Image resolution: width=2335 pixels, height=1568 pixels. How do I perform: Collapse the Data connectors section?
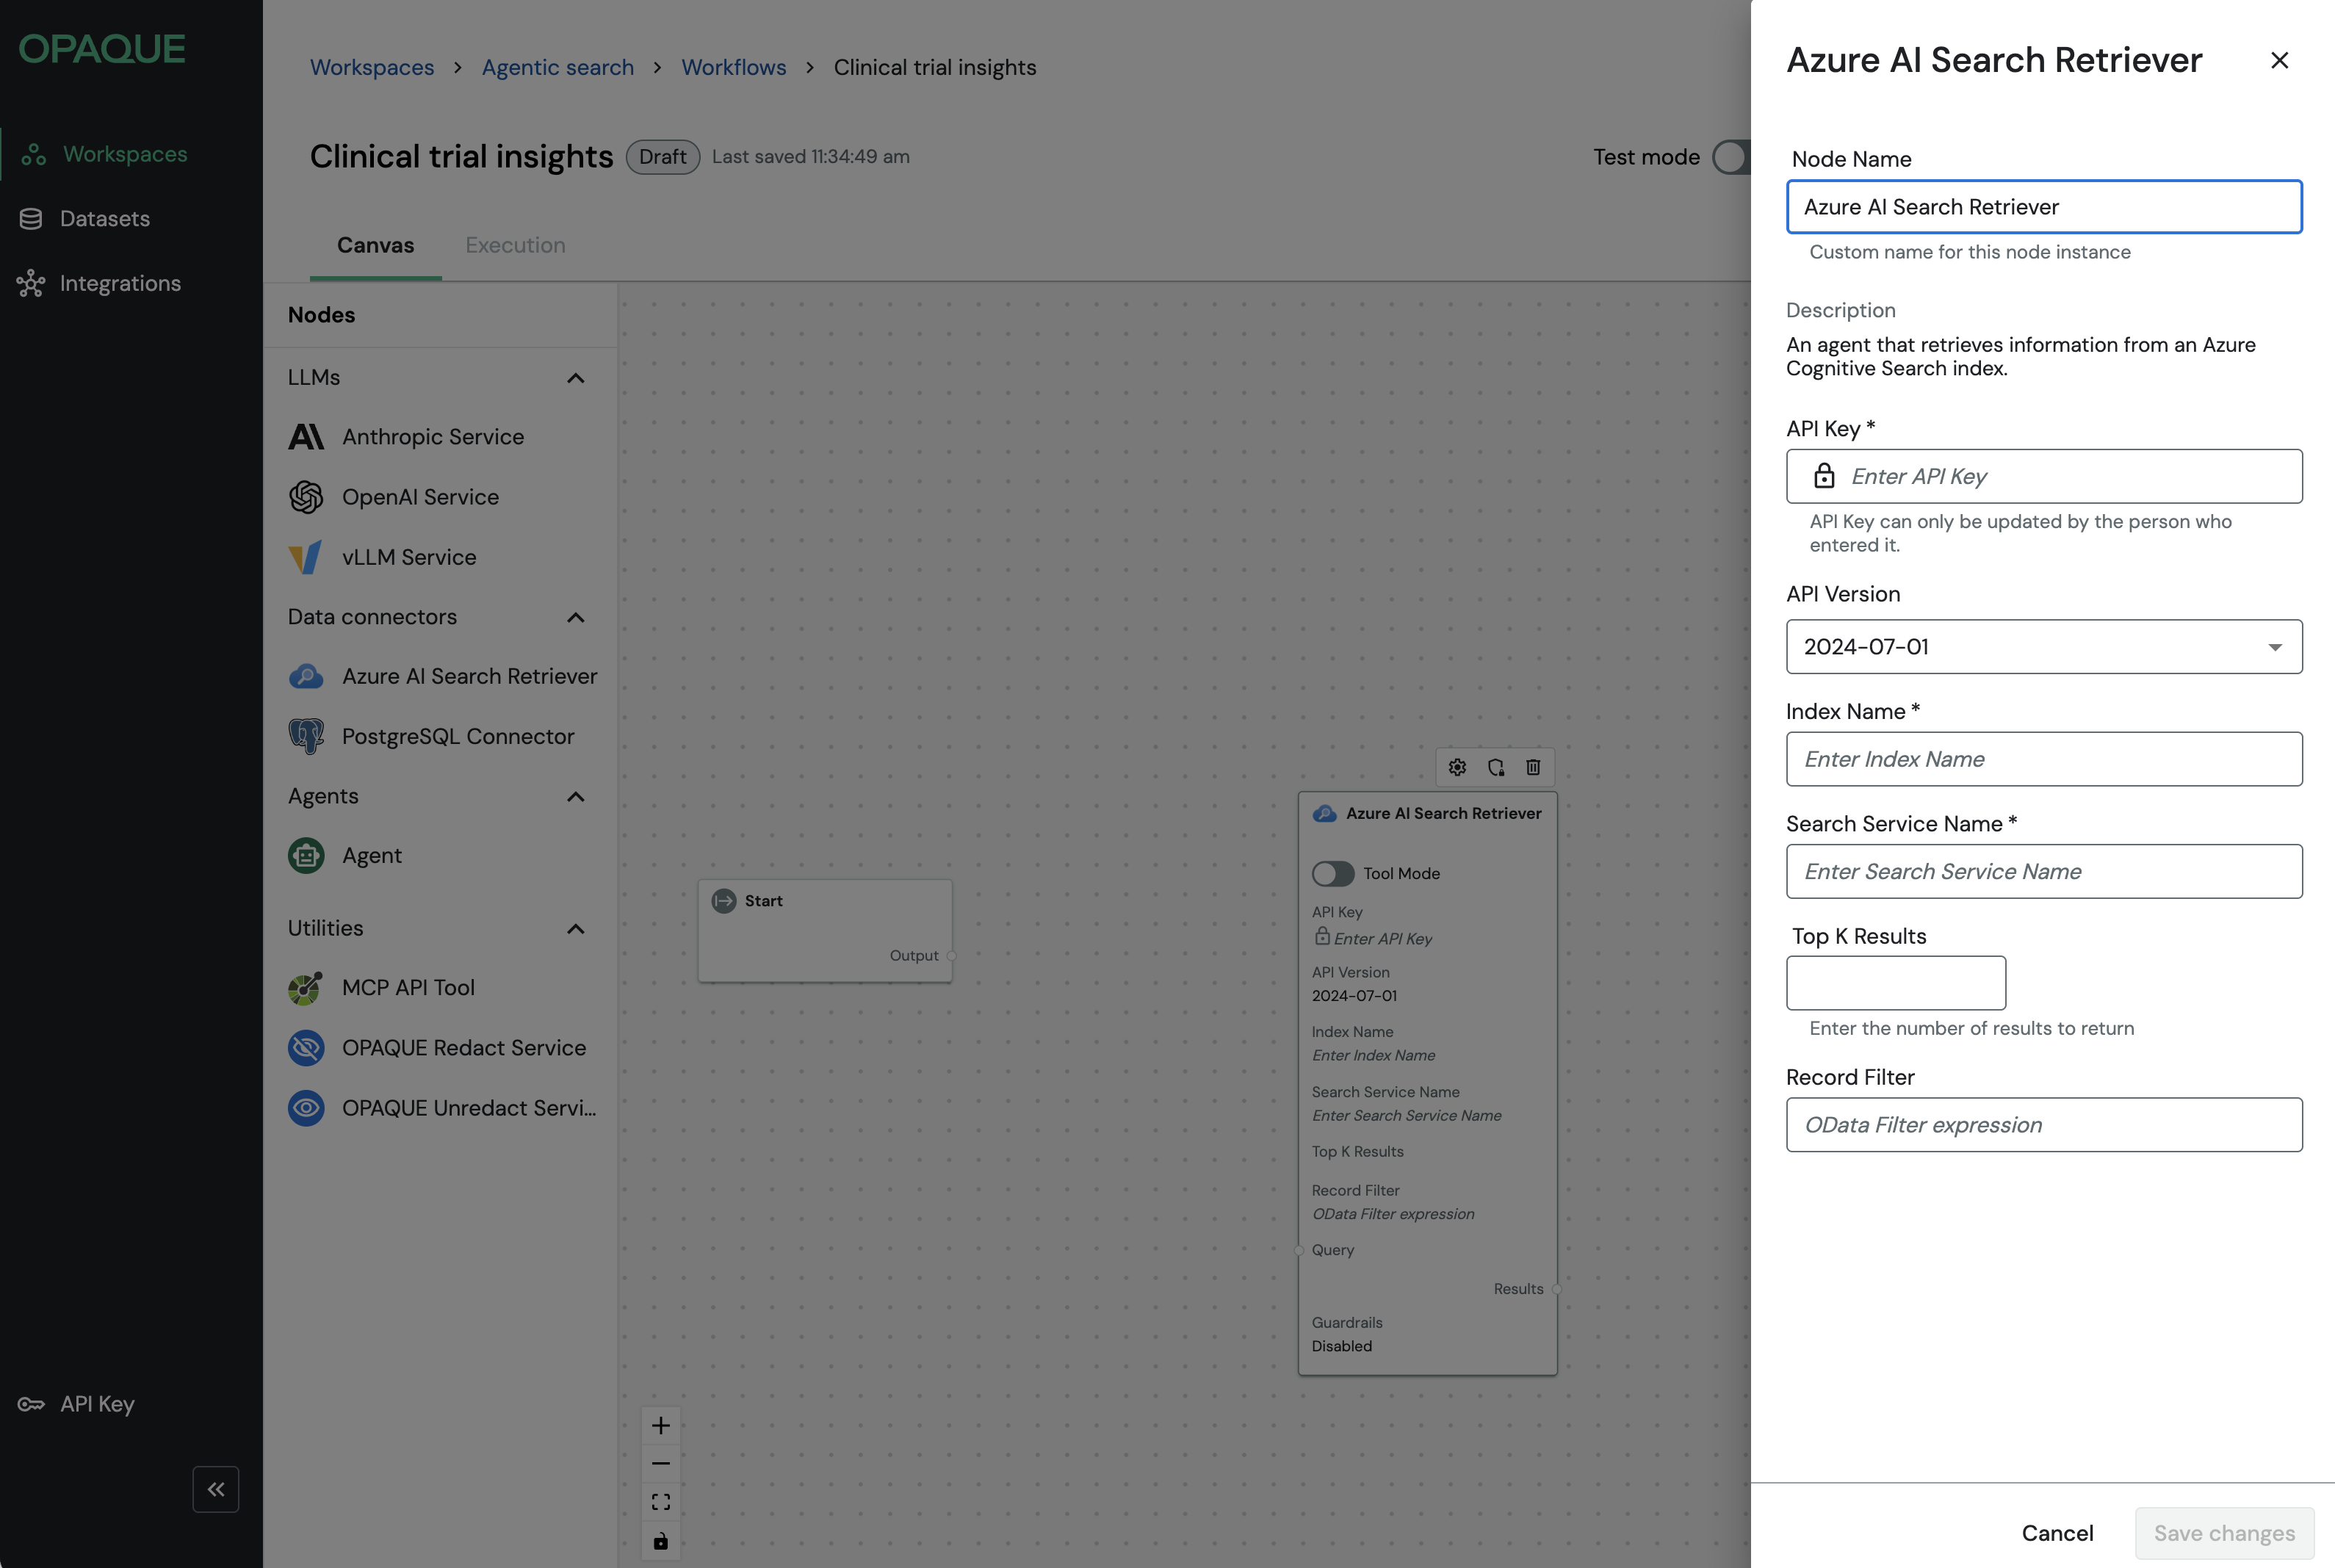pos(575,617)
